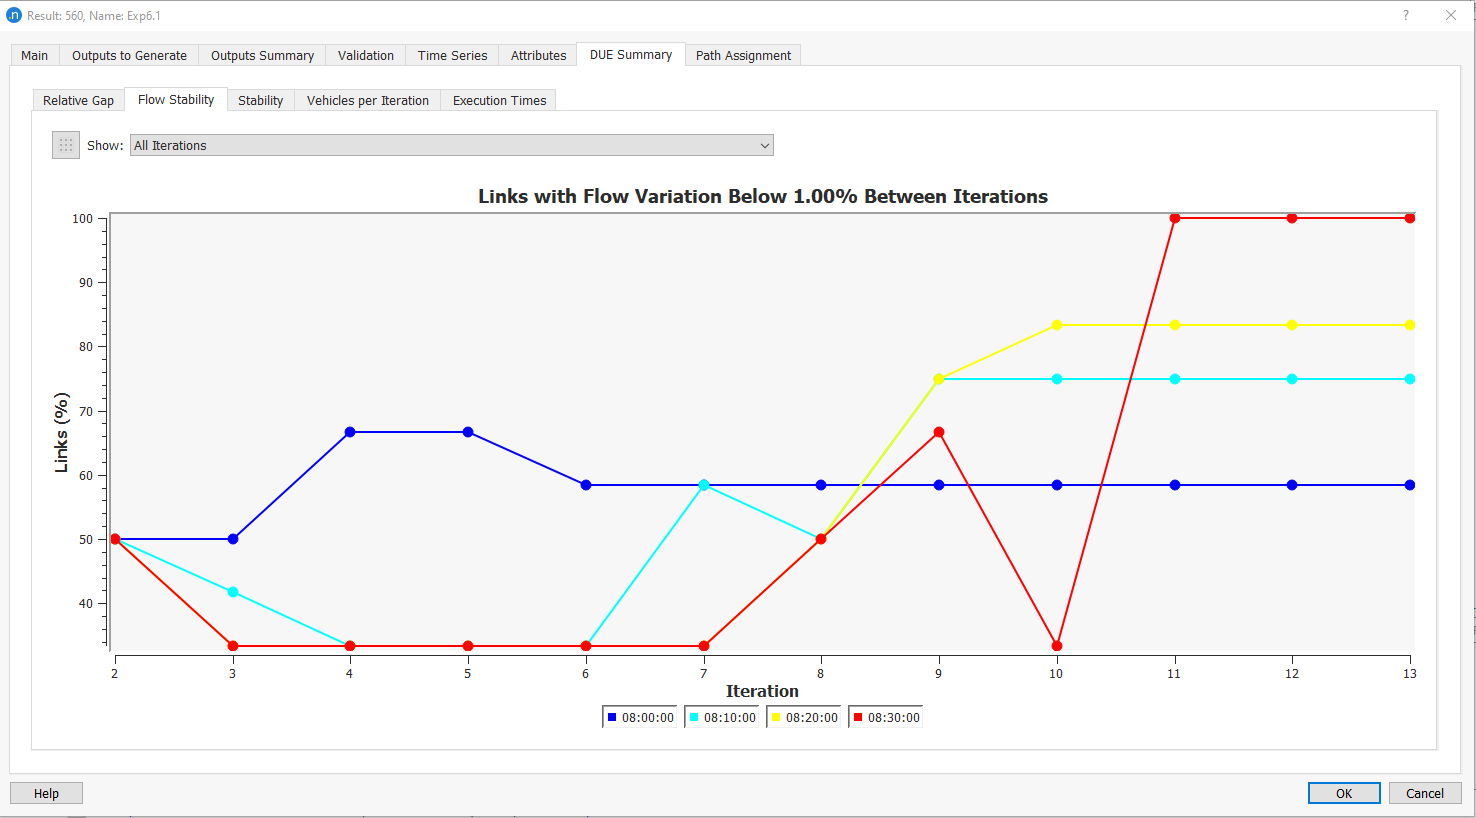Image resolution: width=1476 pixels, height=818 pixels.
Task: Dismiss the dialog with Cancel
Action: coord(1424,792)
